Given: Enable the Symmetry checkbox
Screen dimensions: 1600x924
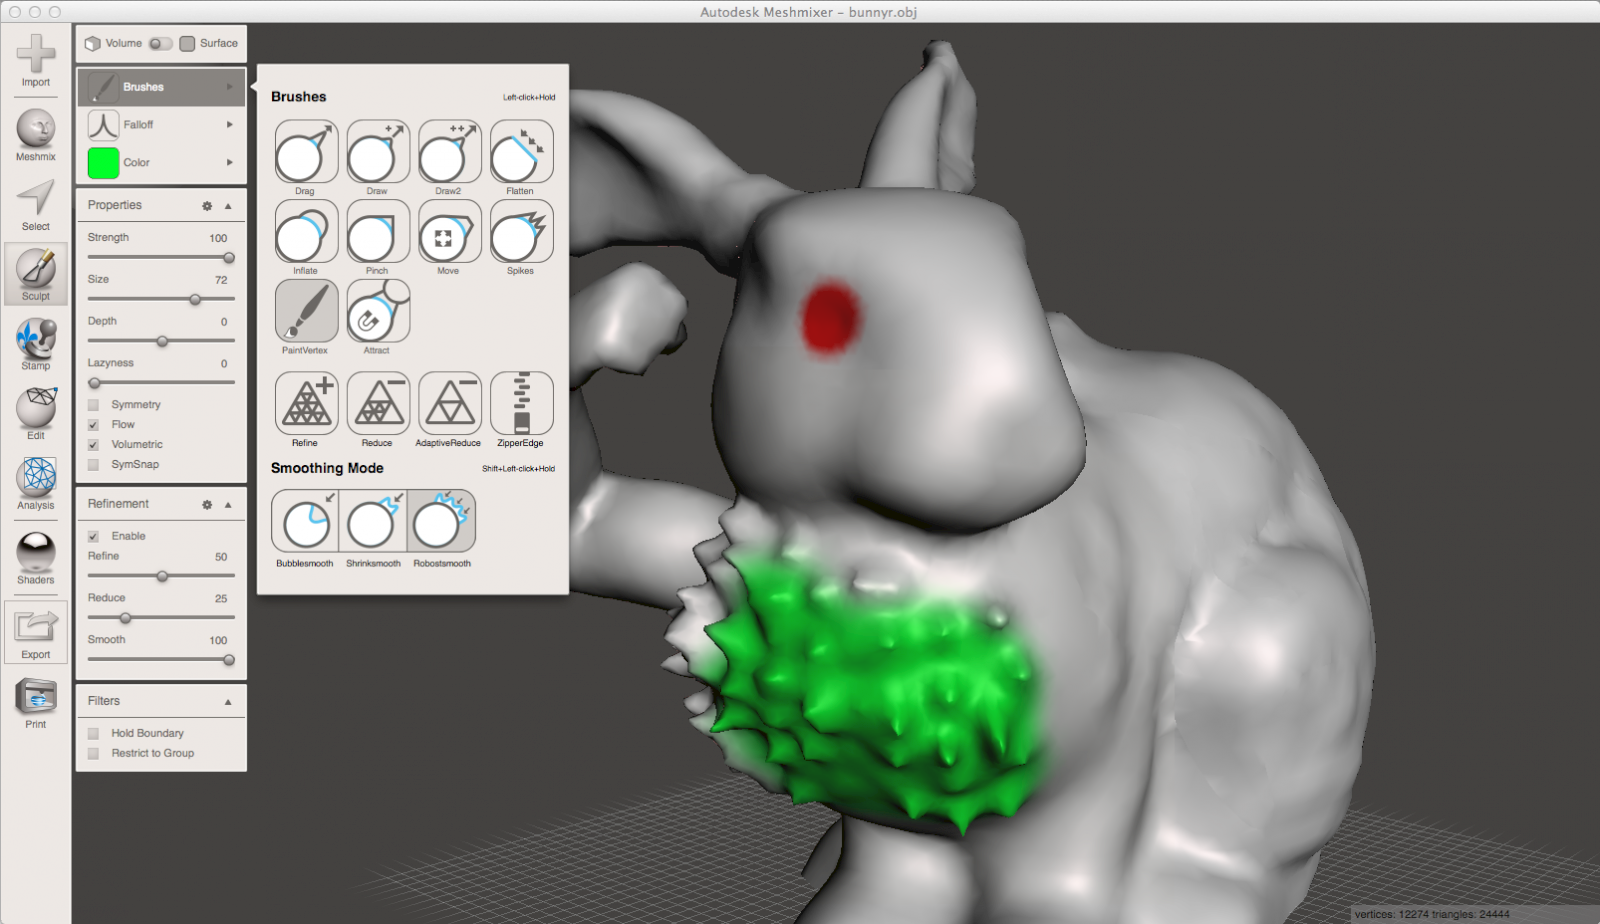Looking at the screenshot, I should [x=93, y=404].
